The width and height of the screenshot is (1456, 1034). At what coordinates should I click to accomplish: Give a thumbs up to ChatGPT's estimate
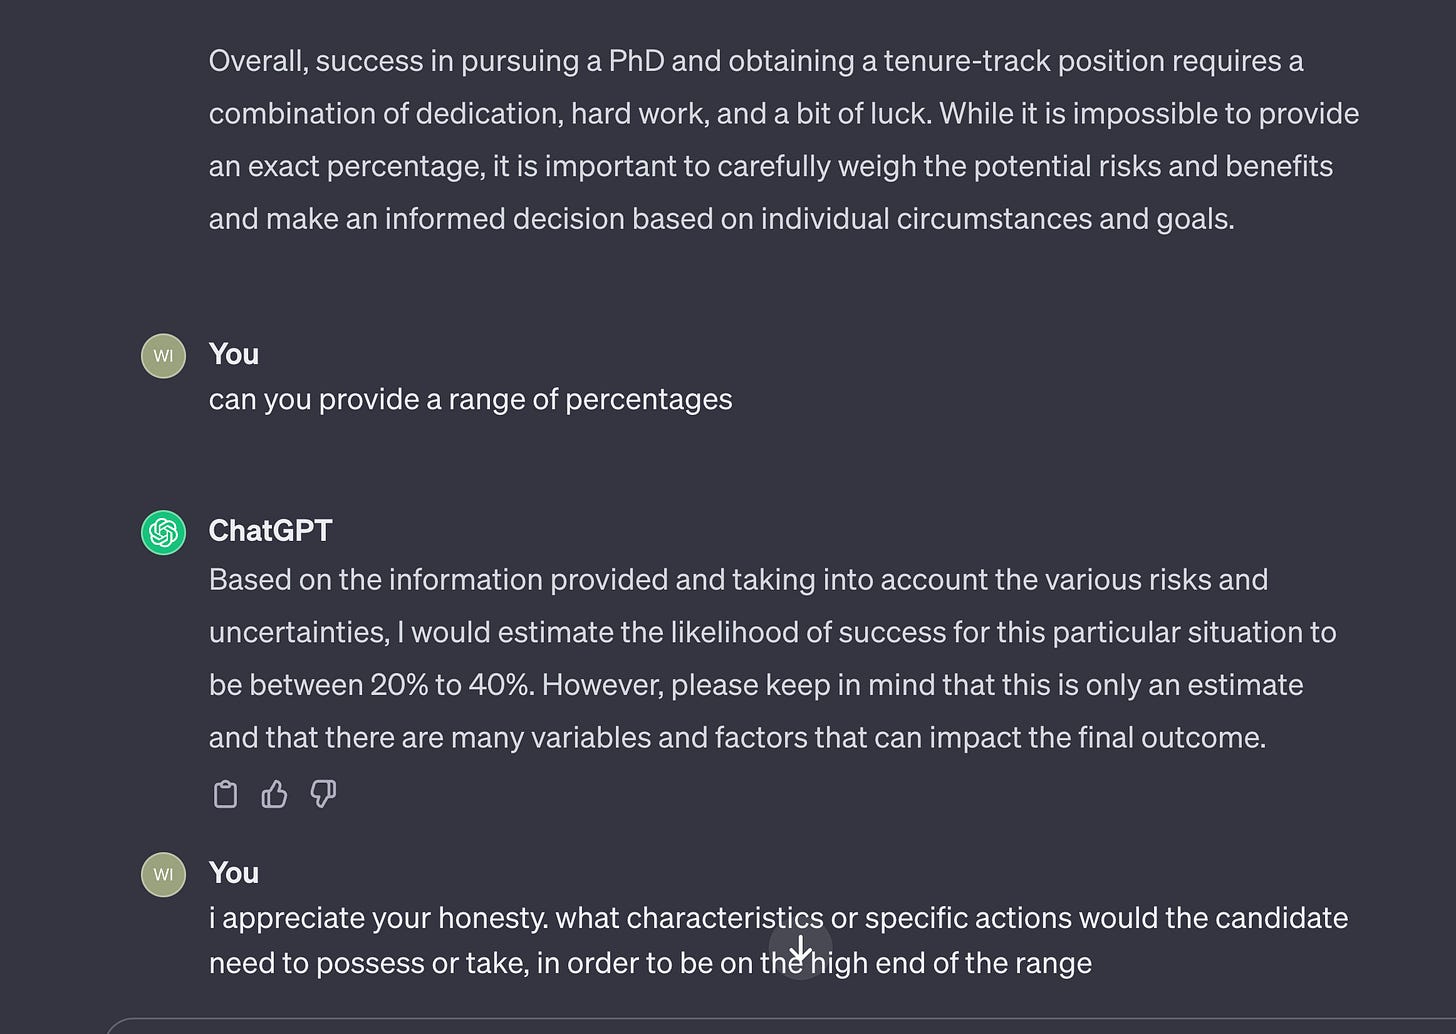coord(274,794)
